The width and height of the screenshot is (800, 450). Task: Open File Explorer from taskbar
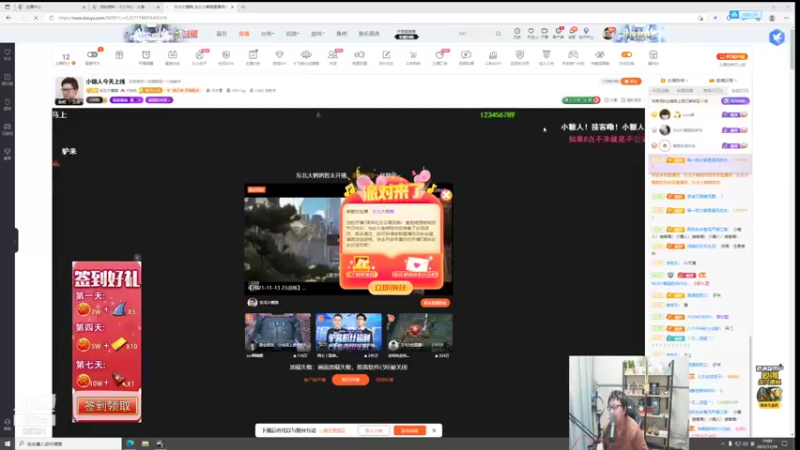145,444
